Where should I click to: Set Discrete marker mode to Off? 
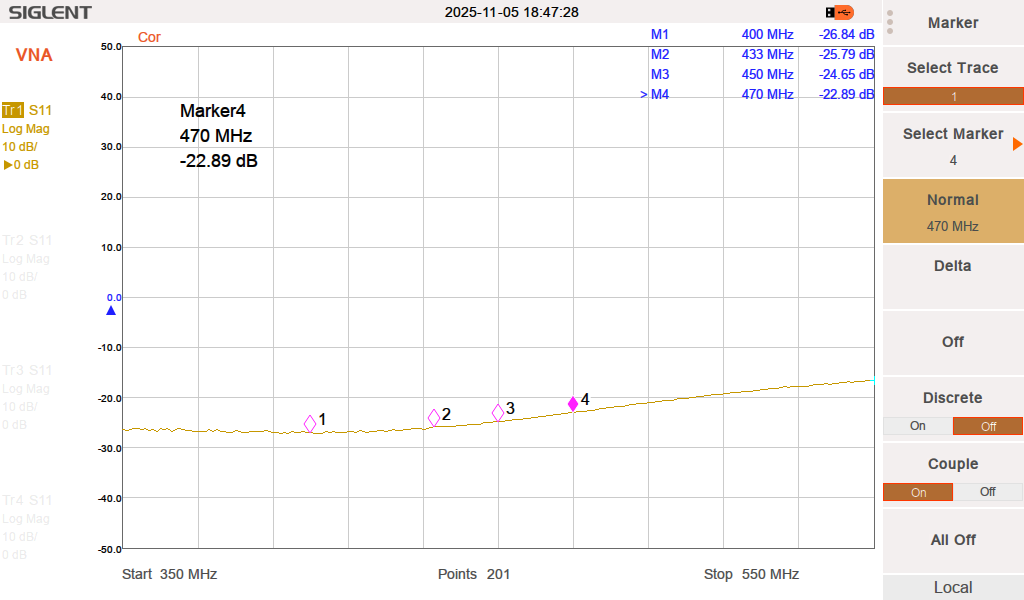[987, 426]
